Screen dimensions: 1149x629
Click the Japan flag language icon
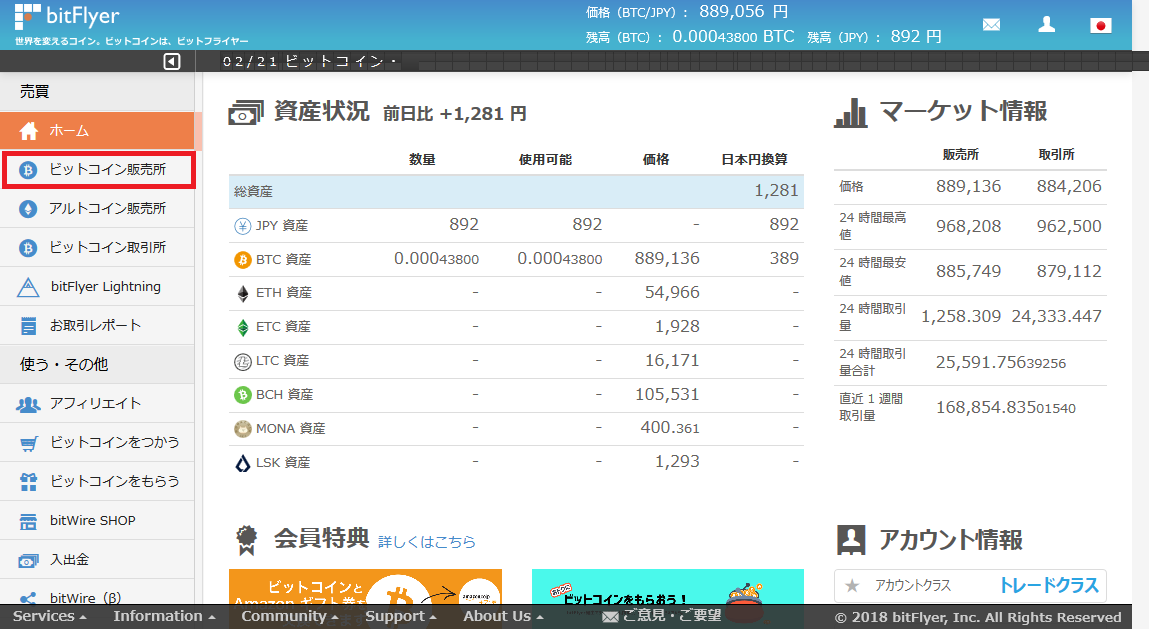point(1101,26)
